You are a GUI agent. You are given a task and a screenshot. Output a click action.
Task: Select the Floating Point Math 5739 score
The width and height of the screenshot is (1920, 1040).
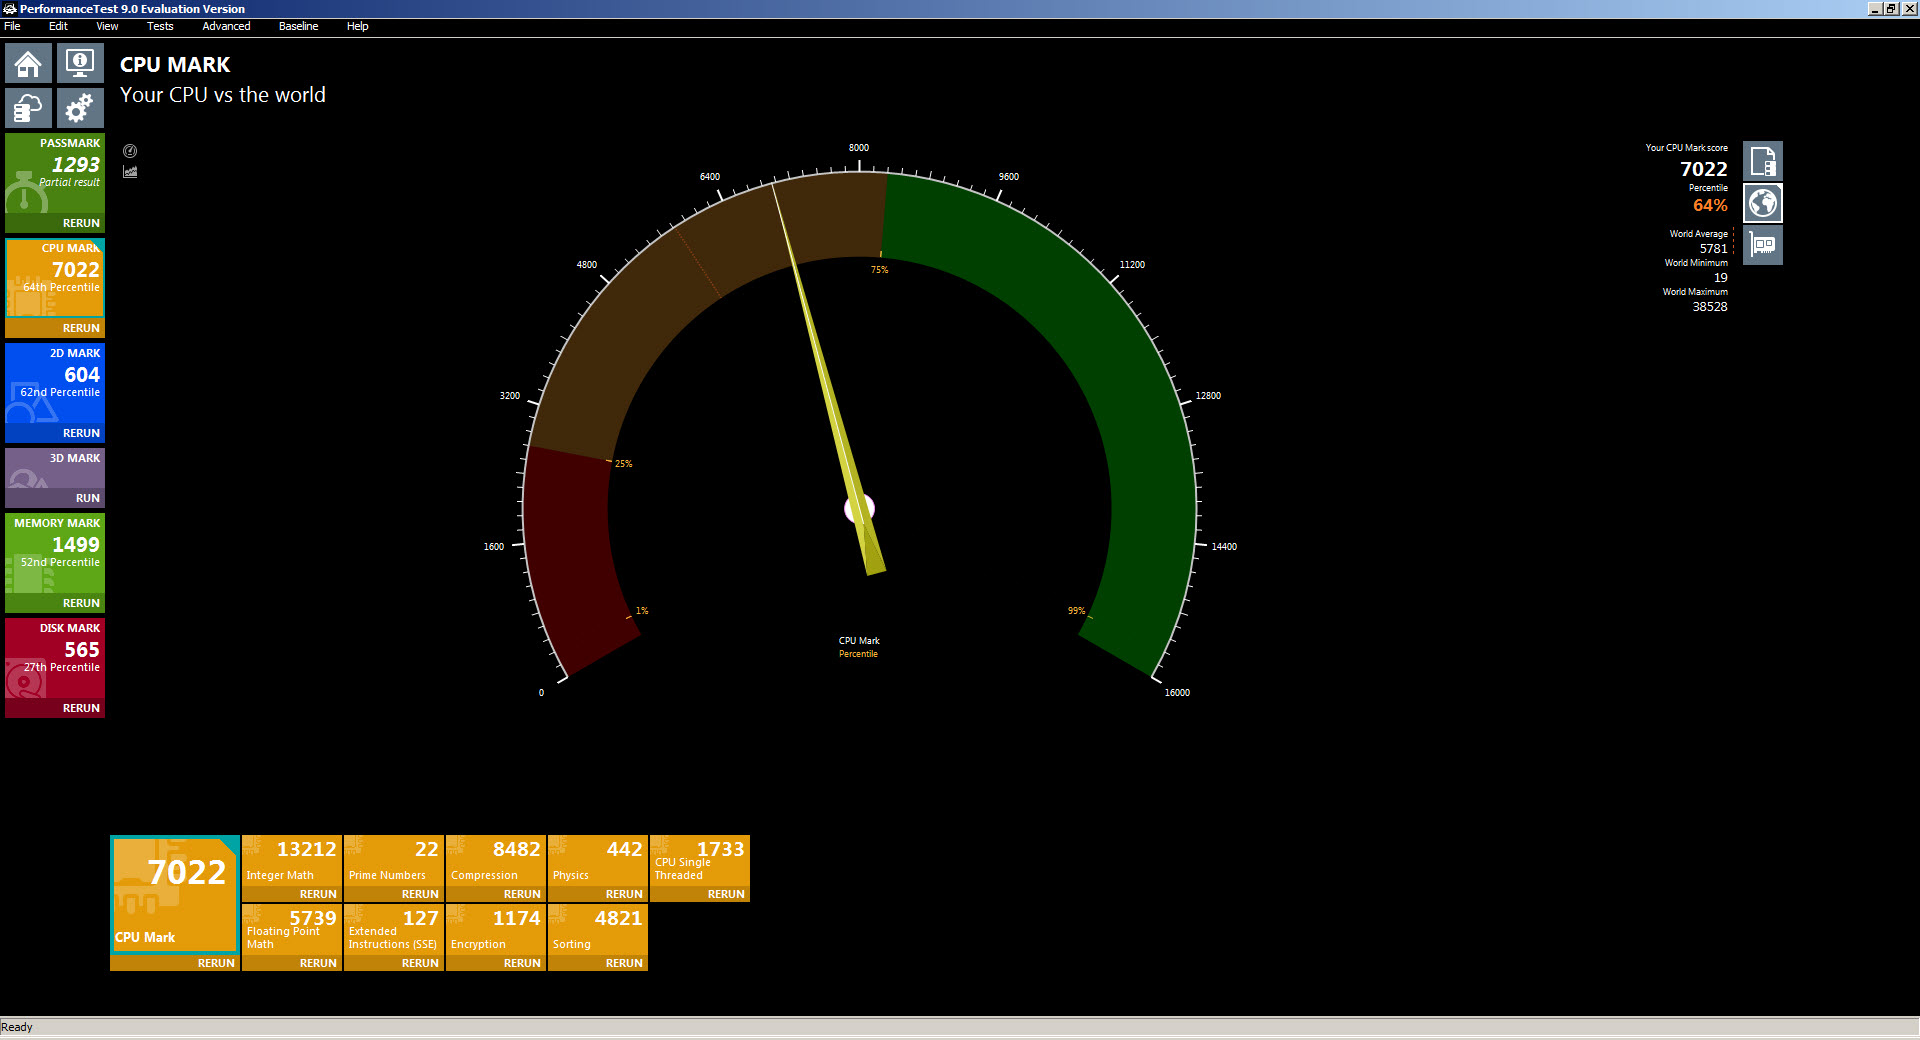point(312,918)
